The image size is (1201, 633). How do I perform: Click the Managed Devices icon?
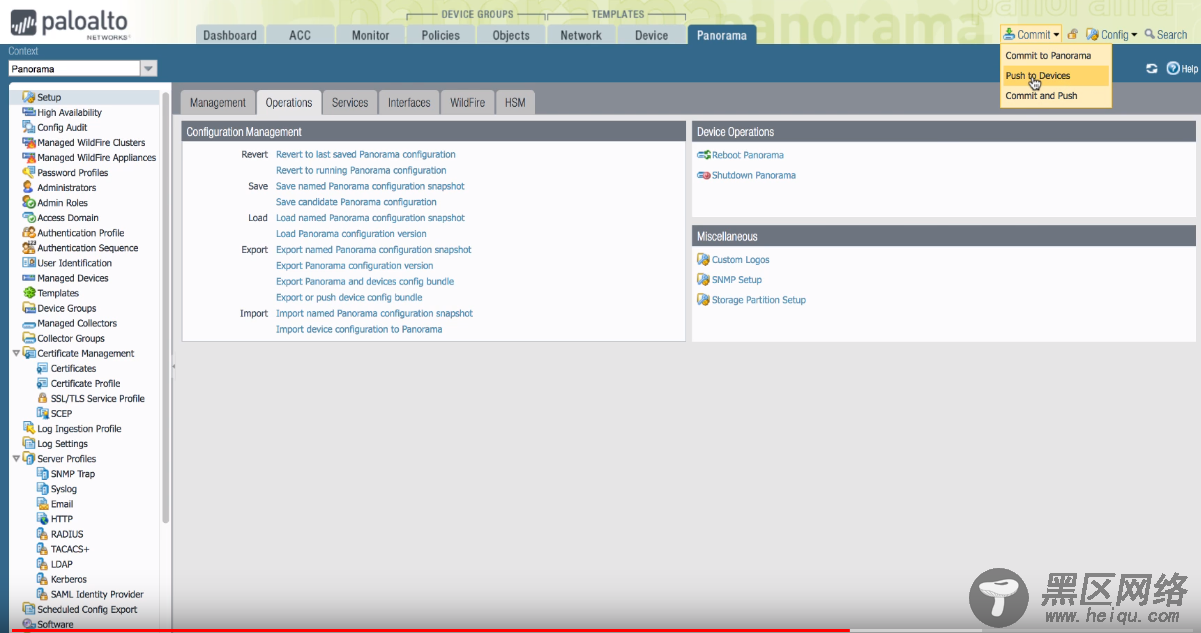coord(29,278)
